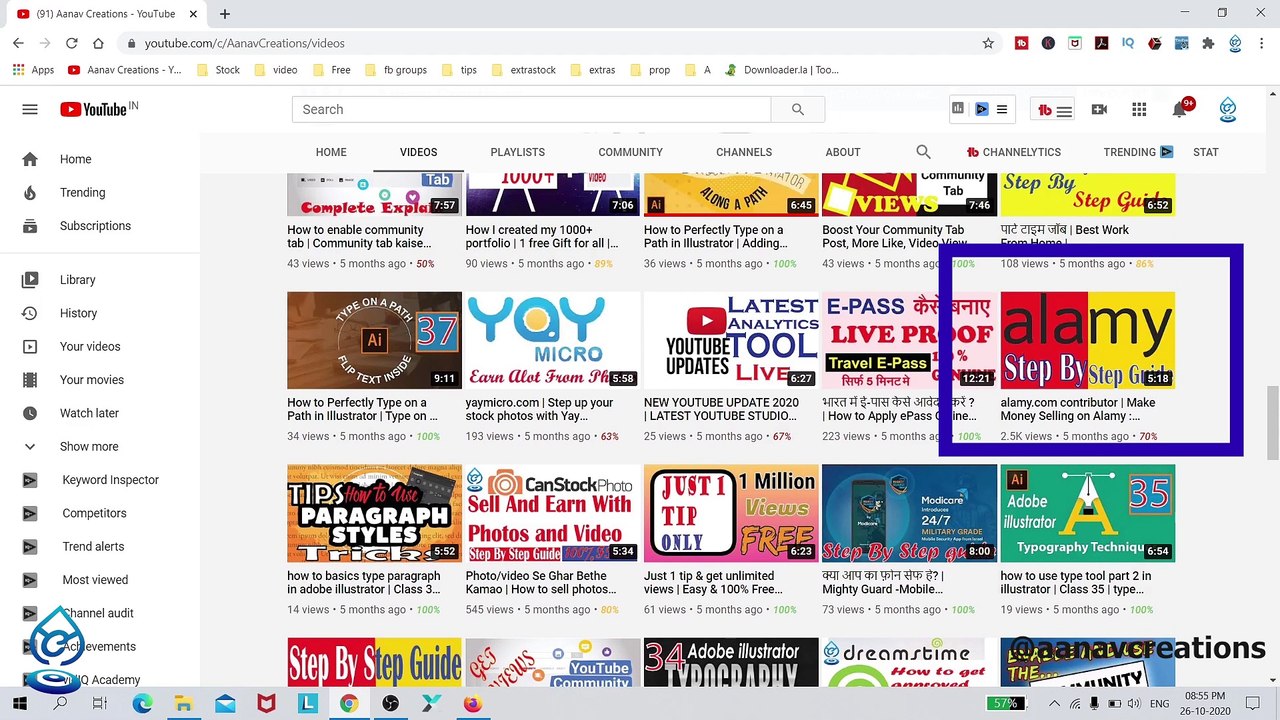Open the CanStockPhoto video thumbnail
The height and width of the screenshot is (720, 1280).
point(552,513)
